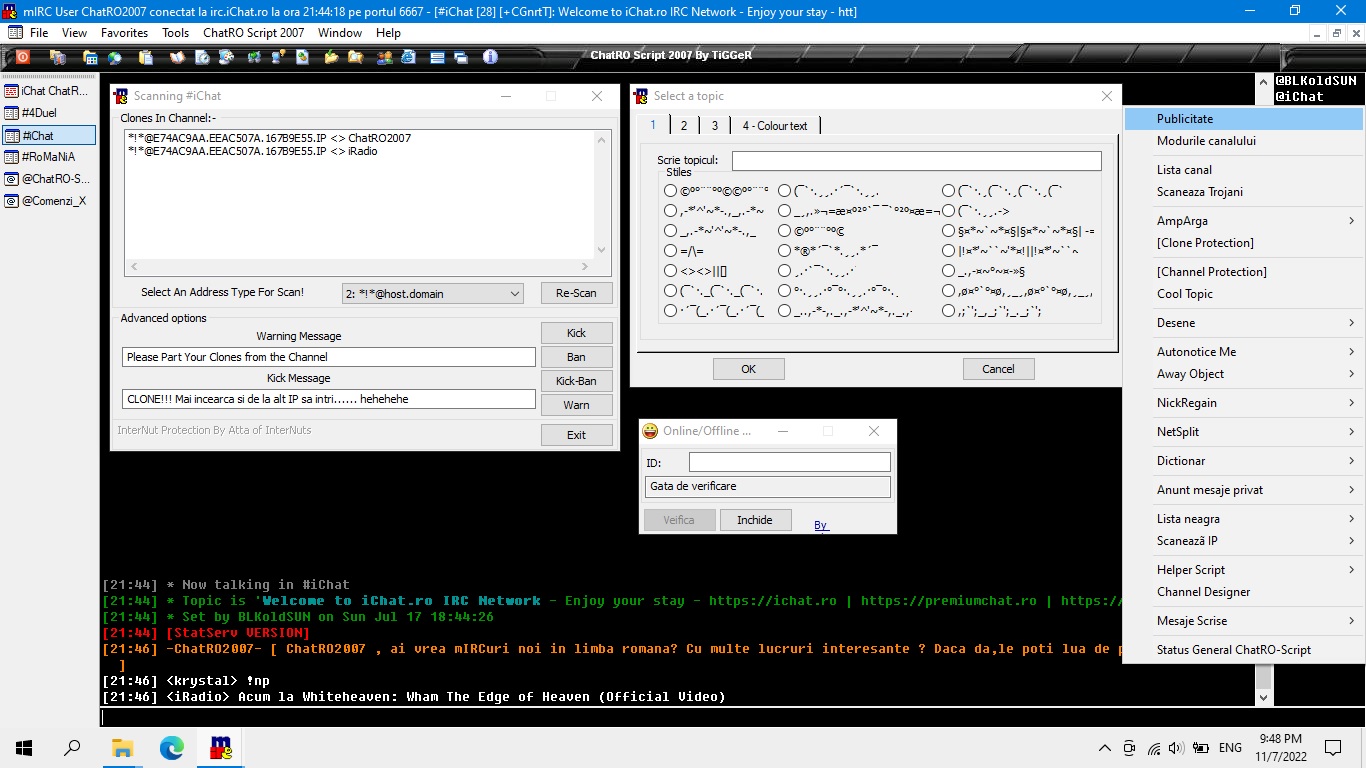Click the Kick-Ban button
1366x768 pixels.
point(576,381)
